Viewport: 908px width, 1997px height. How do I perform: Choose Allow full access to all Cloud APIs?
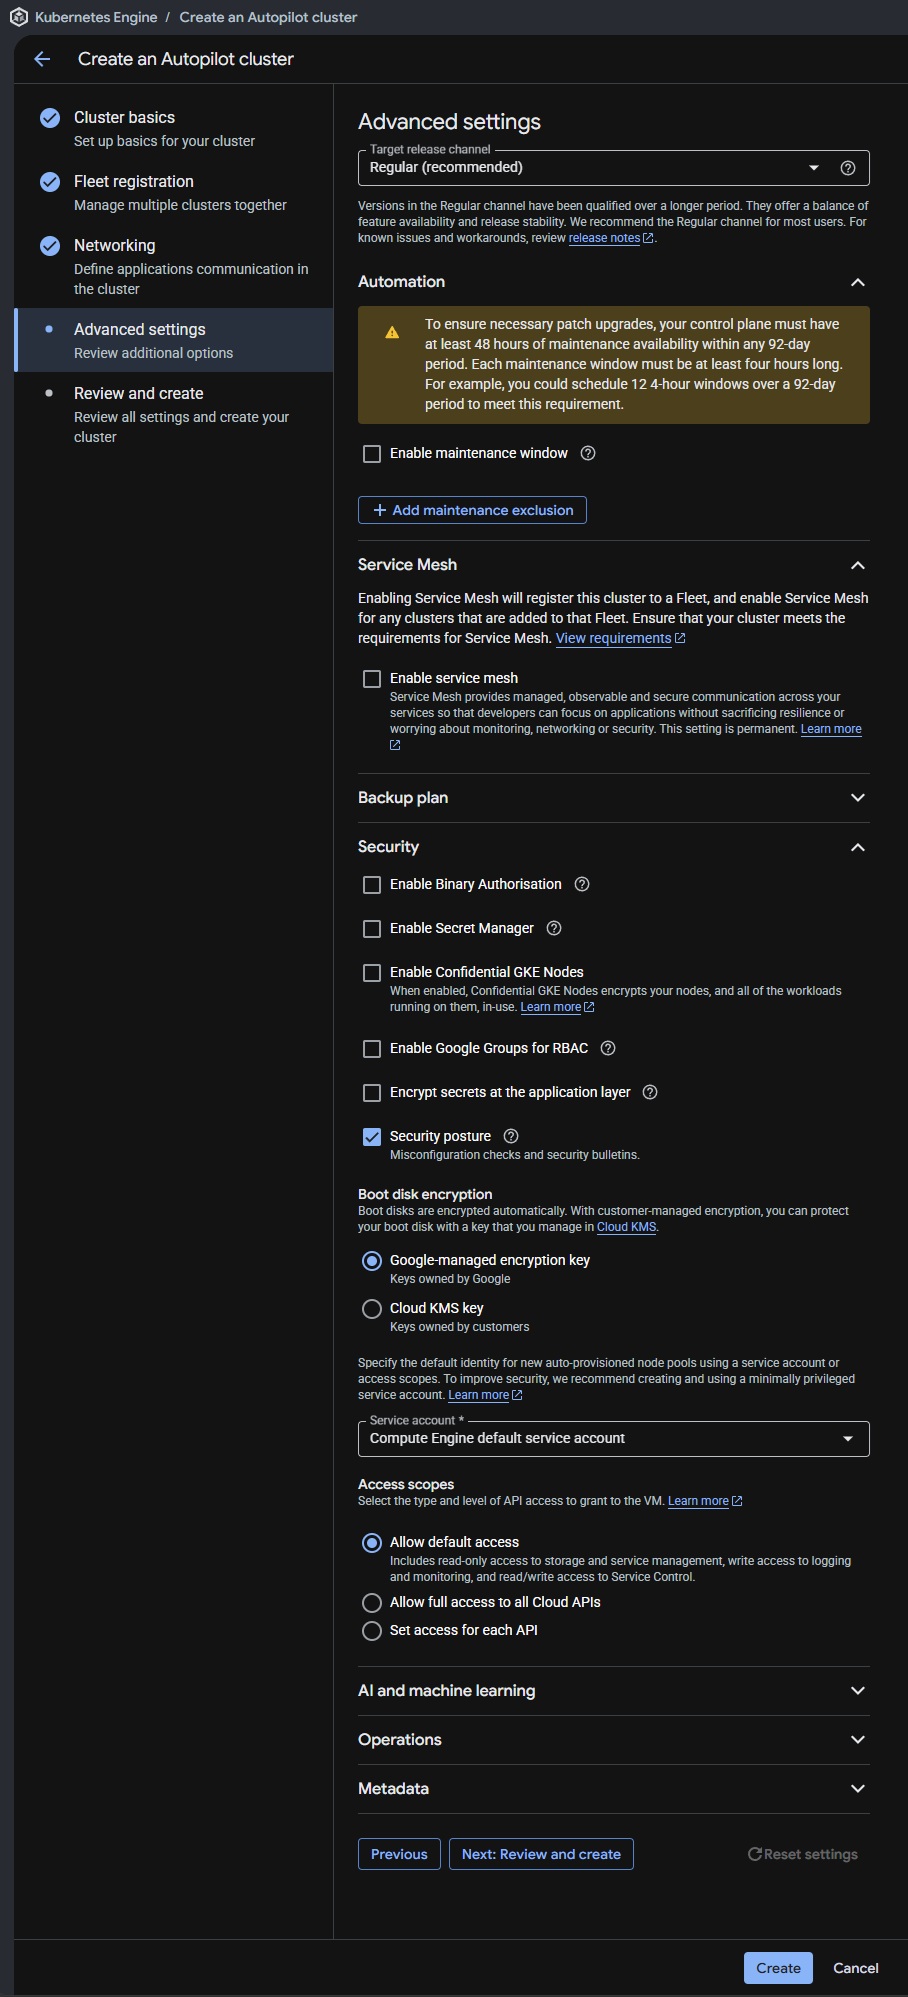[372, 1603]
